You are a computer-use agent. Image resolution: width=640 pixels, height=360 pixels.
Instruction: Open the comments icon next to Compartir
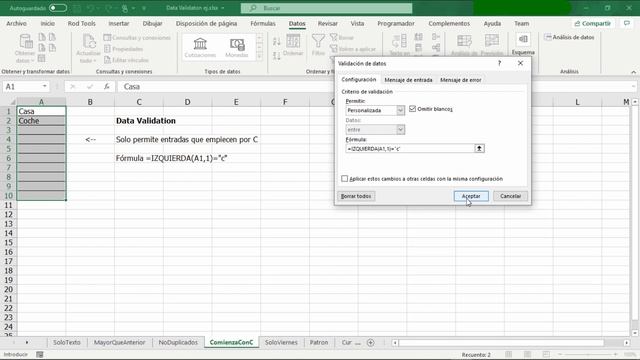627,23
